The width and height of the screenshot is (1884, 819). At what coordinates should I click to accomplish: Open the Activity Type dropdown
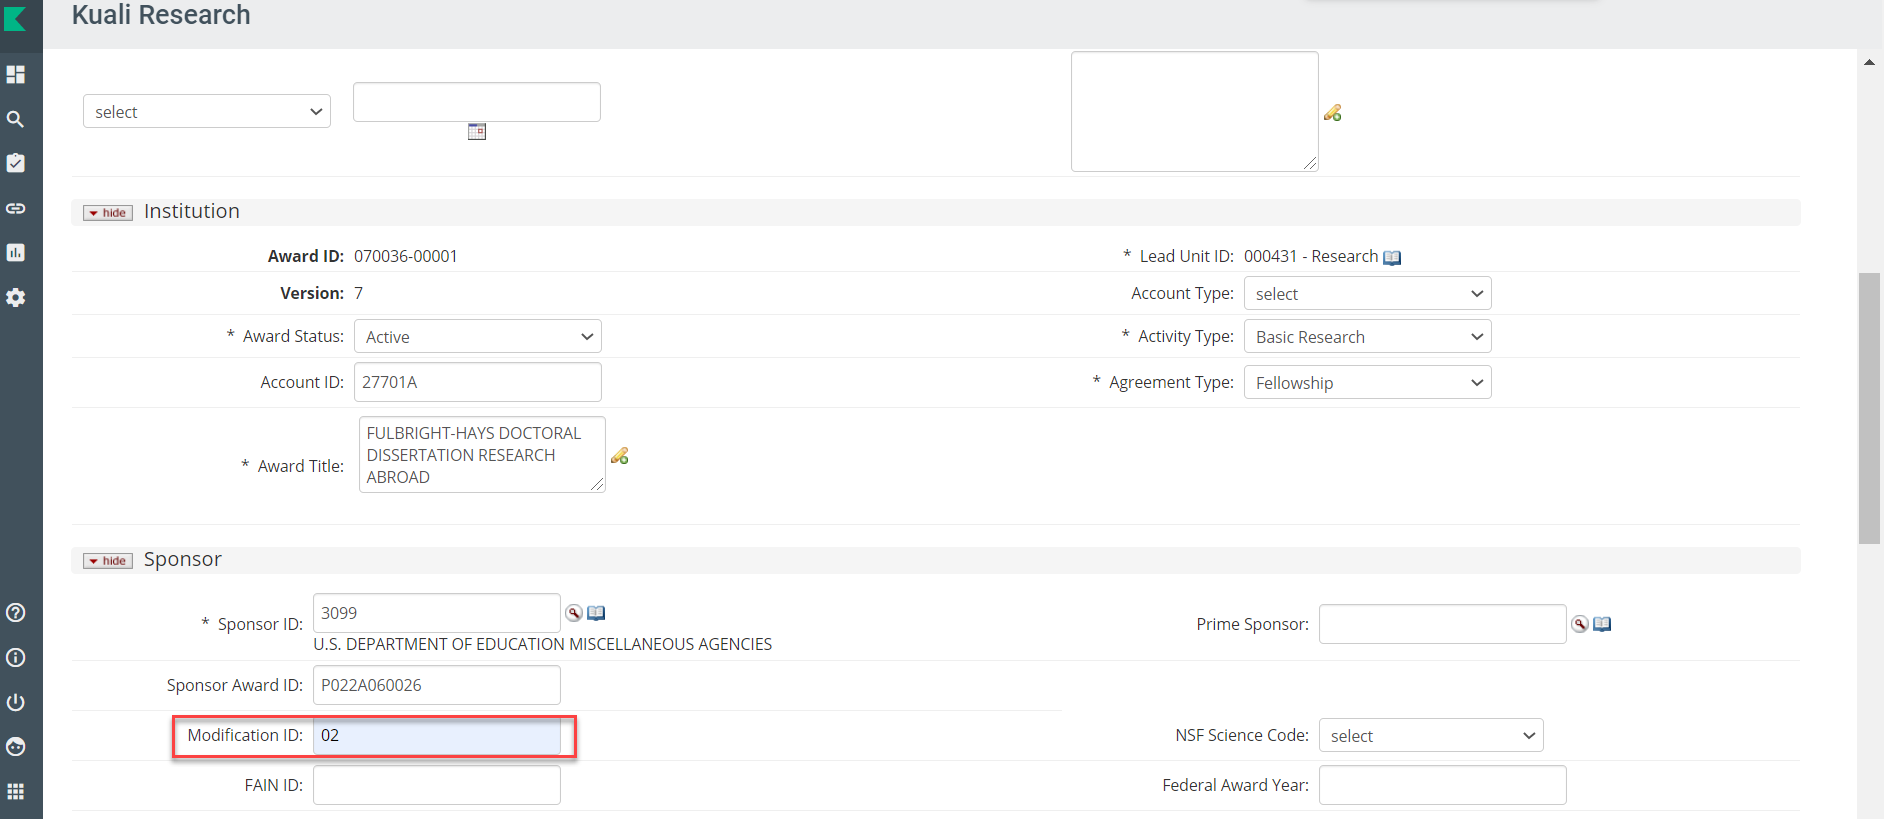pyautogui.click(x=1367, y=336)
